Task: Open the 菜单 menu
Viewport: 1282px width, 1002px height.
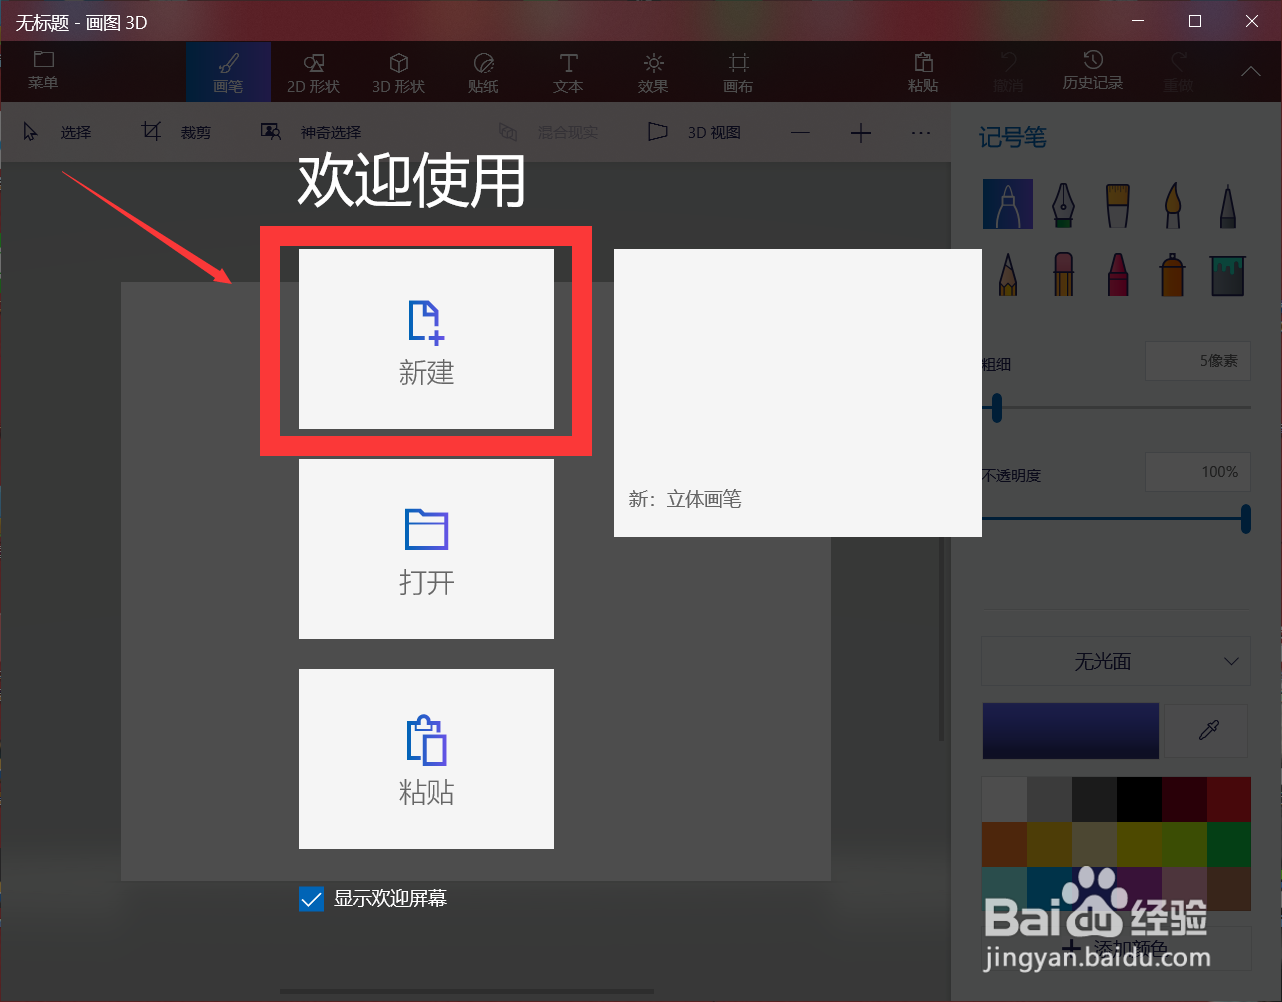Action: pyautogui.click(x=42, y=71)
